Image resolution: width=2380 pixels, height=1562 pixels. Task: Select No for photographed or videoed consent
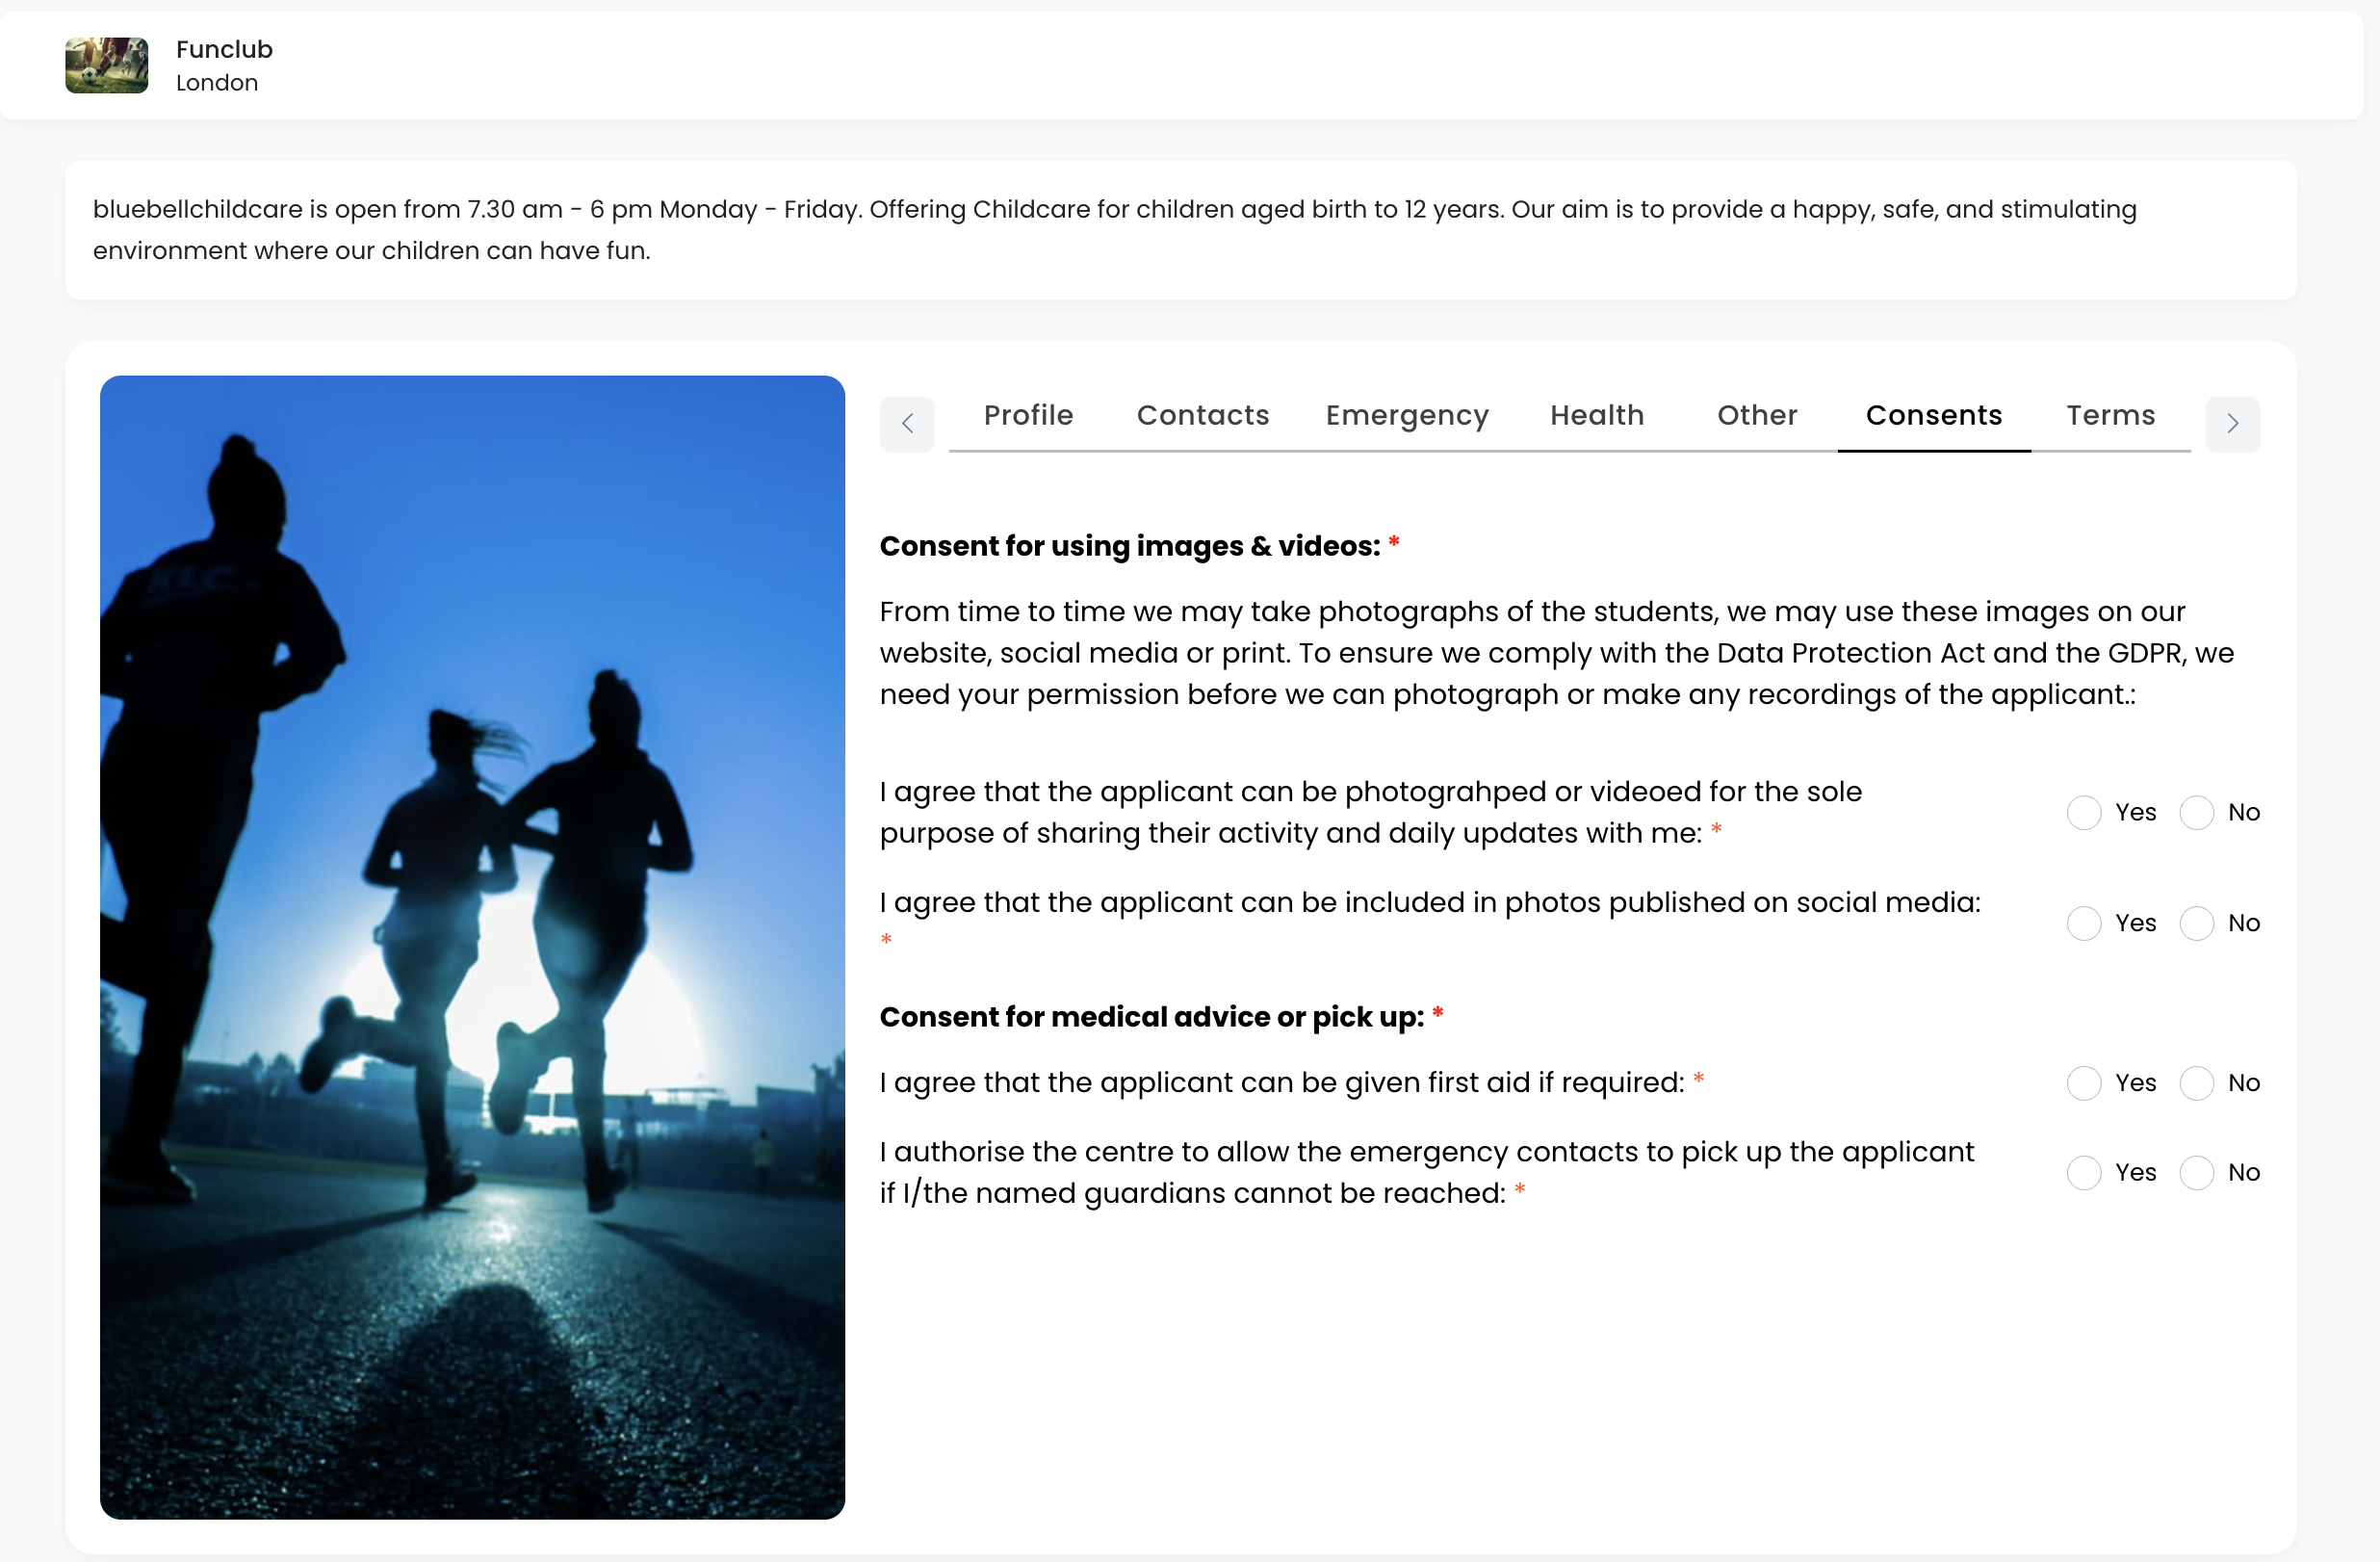(x=2196, y=812)
